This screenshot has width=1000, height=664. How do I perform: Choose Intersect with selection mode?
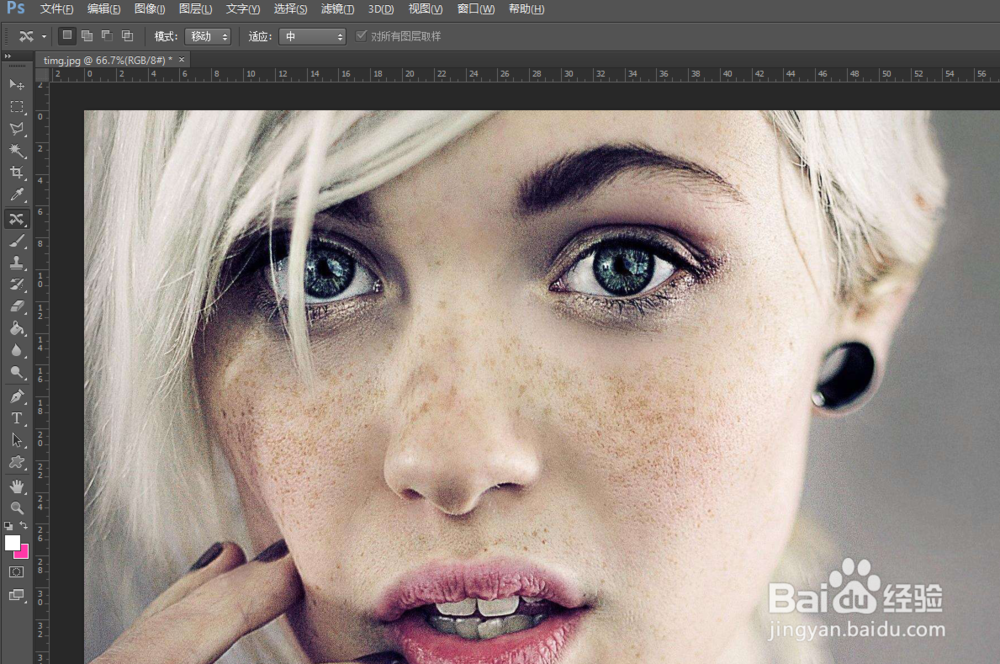click(x=128, y=36)
